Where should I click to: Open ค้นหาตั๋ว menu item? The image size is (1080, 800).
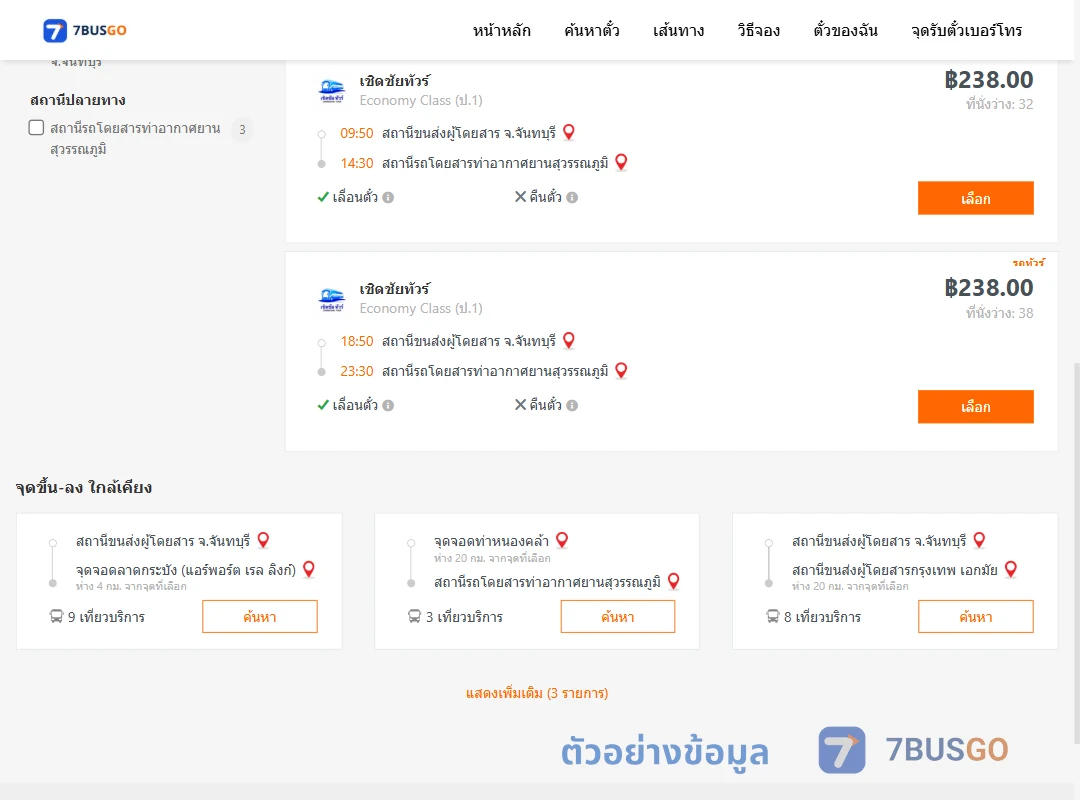coord(592,31)
